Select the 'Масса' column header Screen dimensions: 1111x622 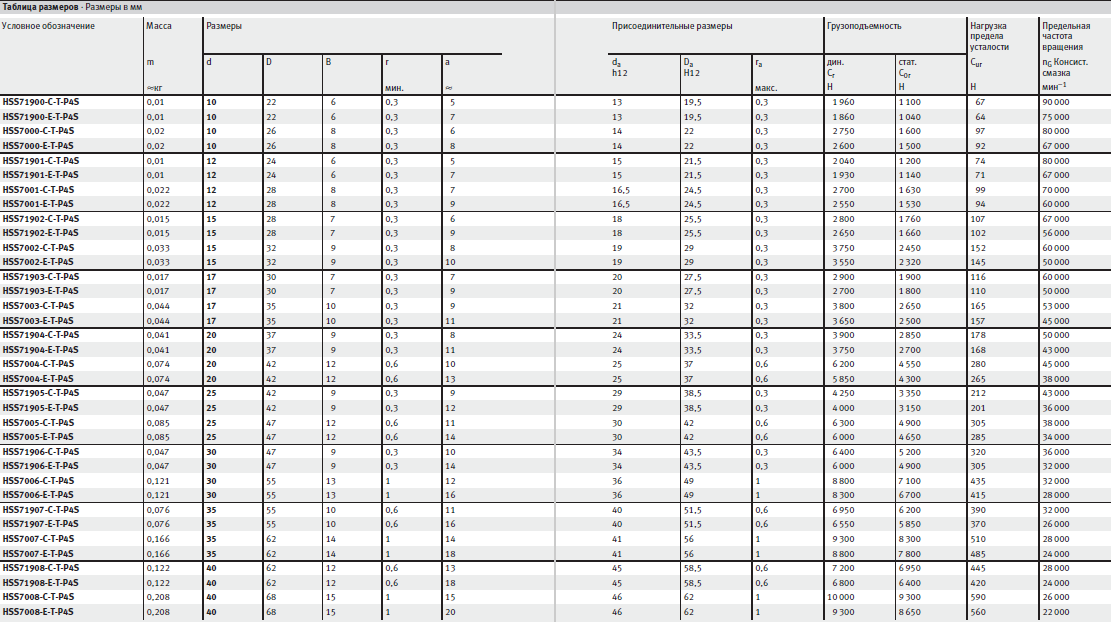click(159, 26)
